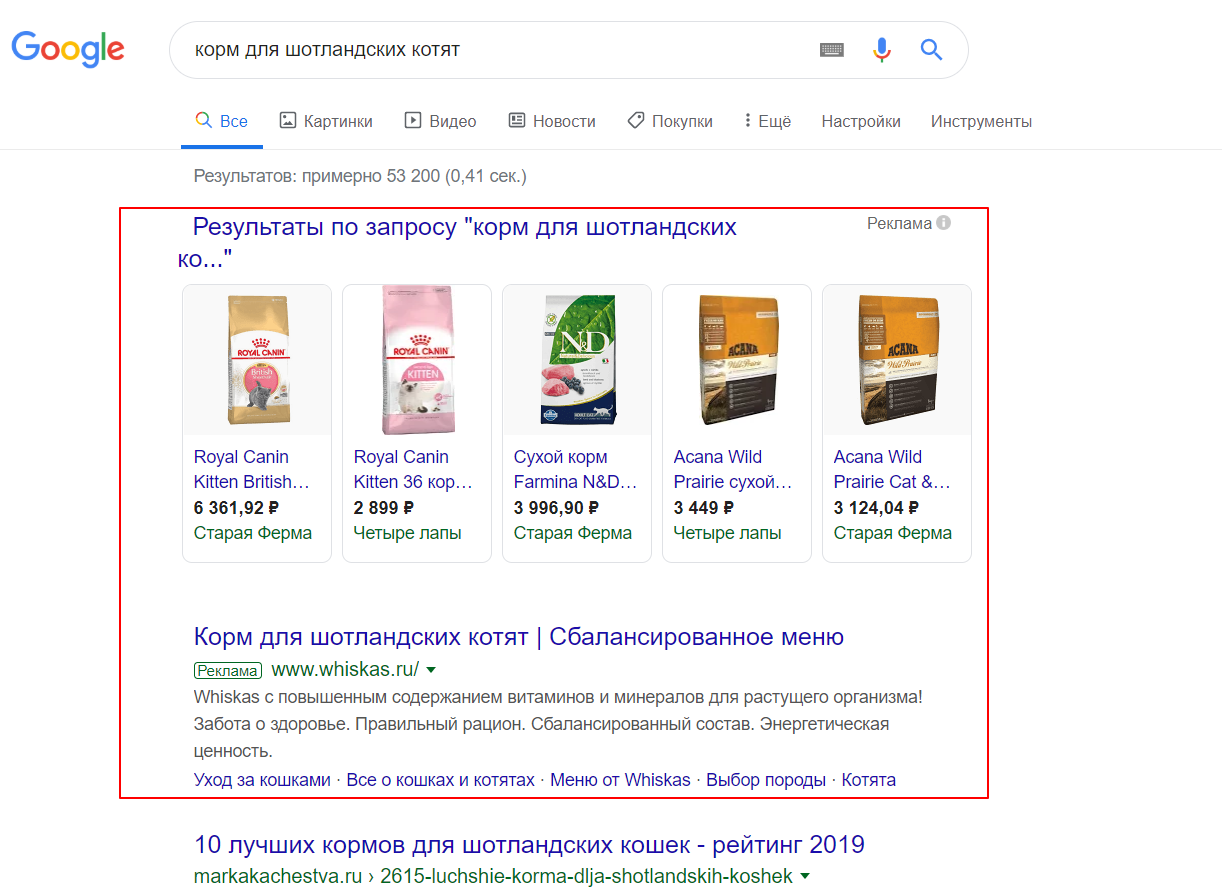Open the on-screen keyboard icon

(x=832, y=50)
